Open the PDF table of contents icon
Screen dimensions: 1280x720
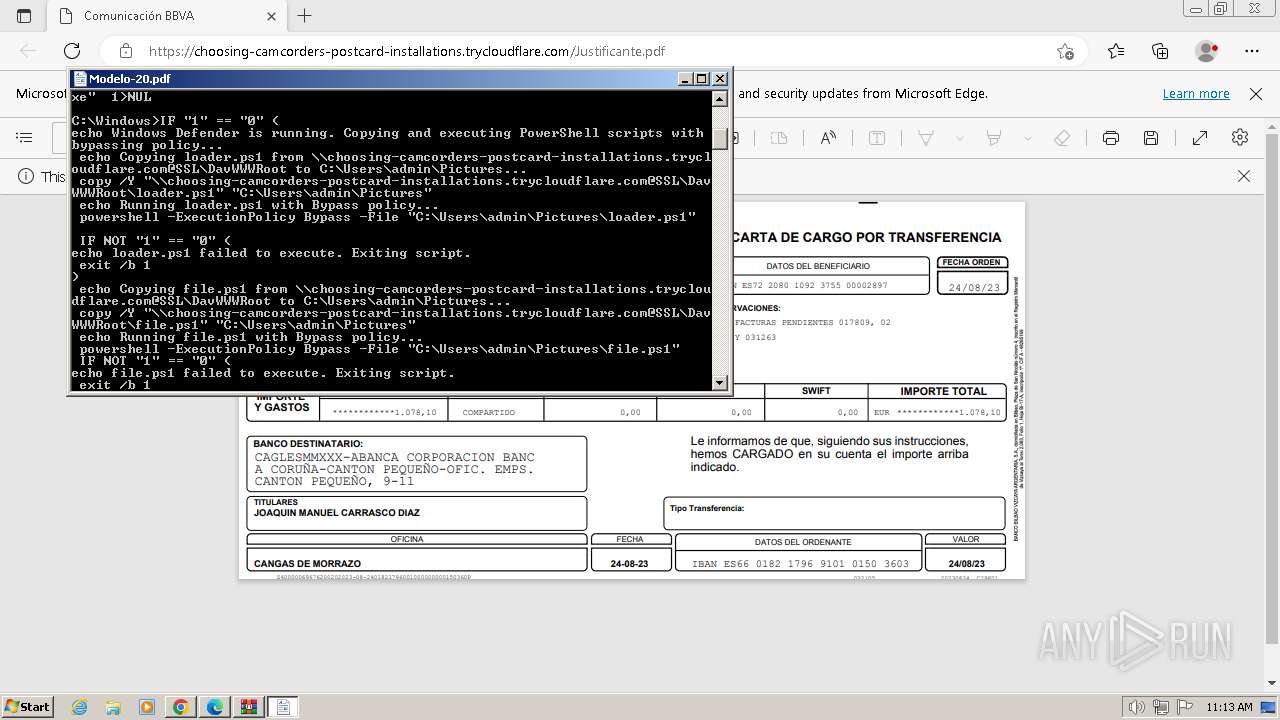(25, 138)
